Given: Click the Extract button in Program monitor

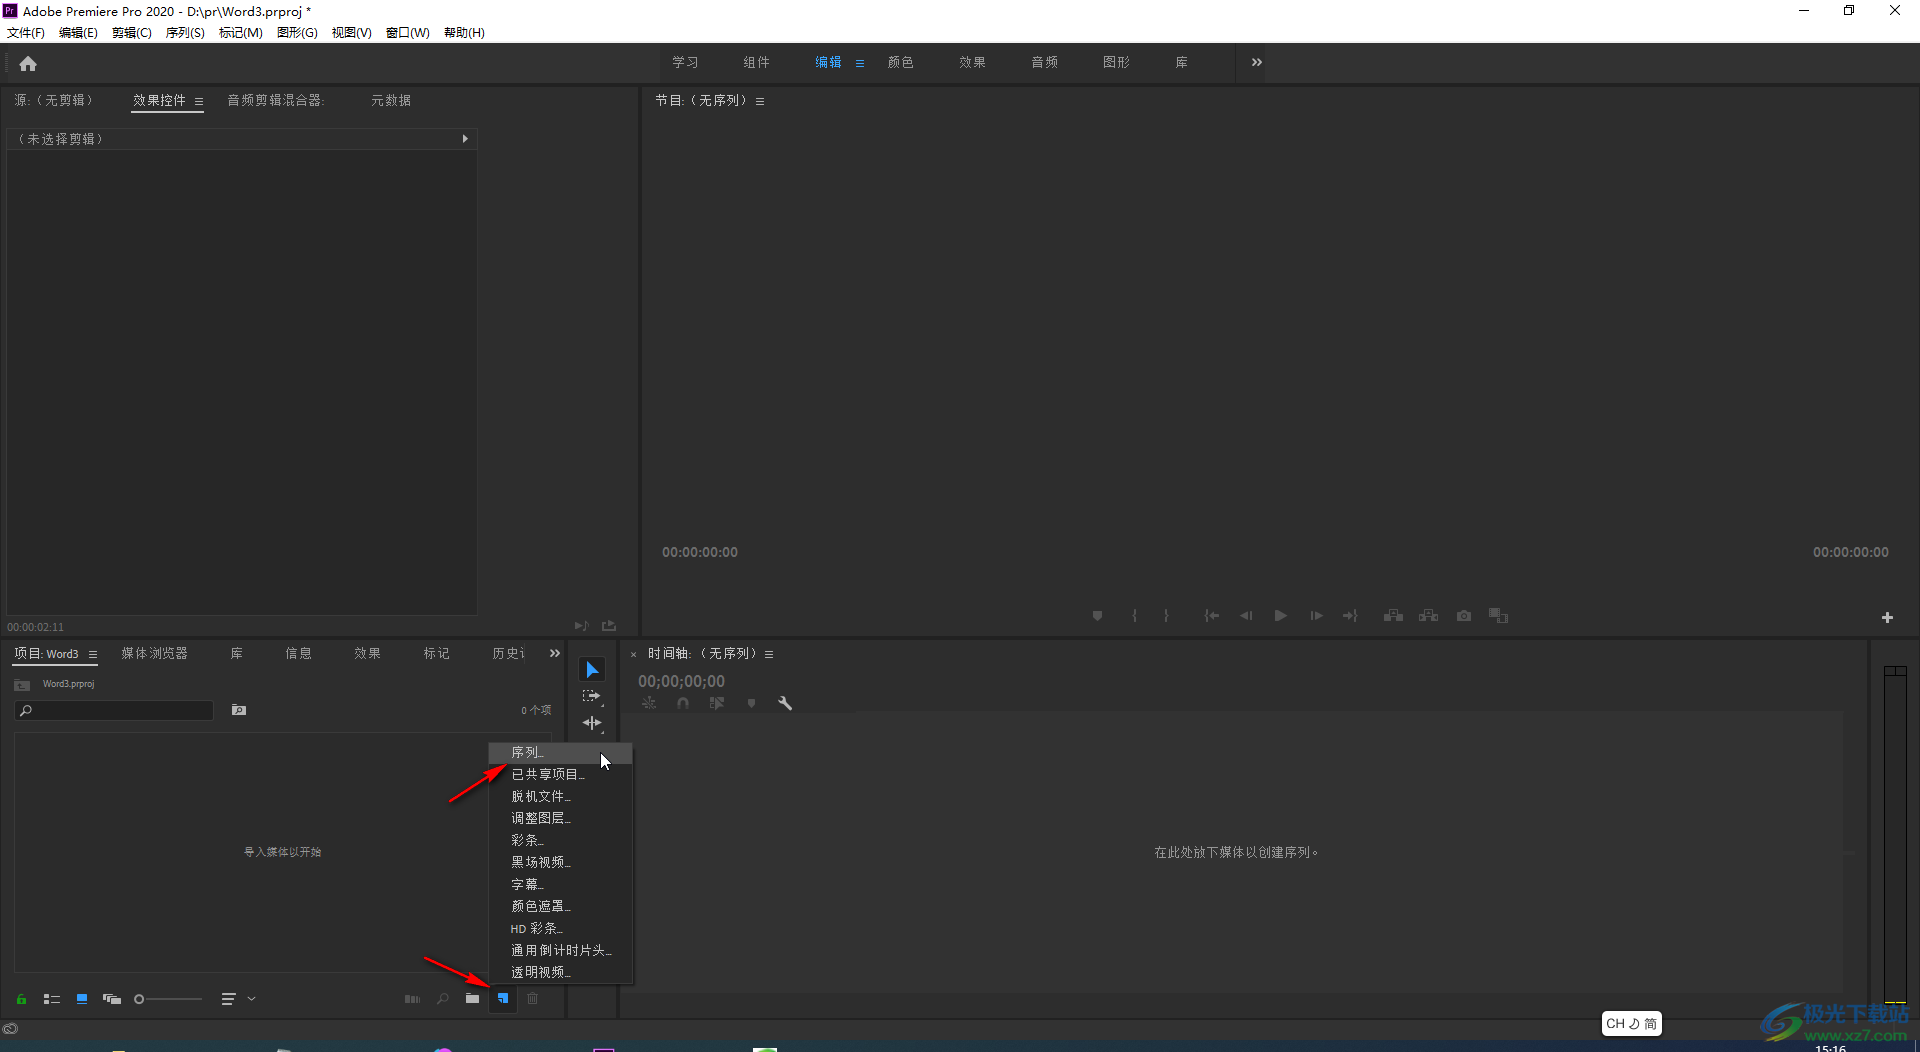Looking at the screenshot, I should 1428,616.
